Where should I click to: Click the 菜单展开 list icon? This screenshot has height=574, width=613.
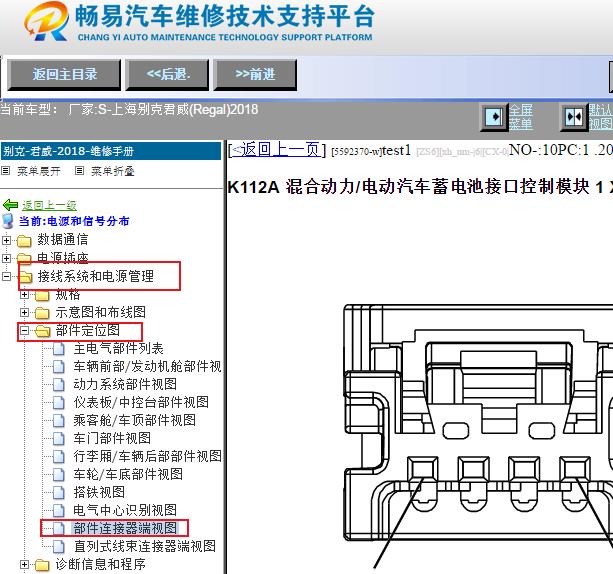click(x=5, y=170)
